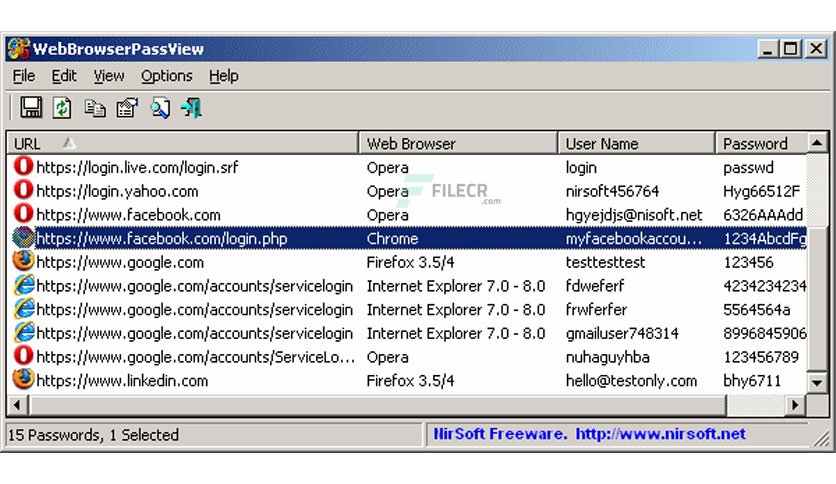This screenshot has height=484, width=836.
Task: Click the Refresh toolbar icon
Action: [x=62, y=107]
